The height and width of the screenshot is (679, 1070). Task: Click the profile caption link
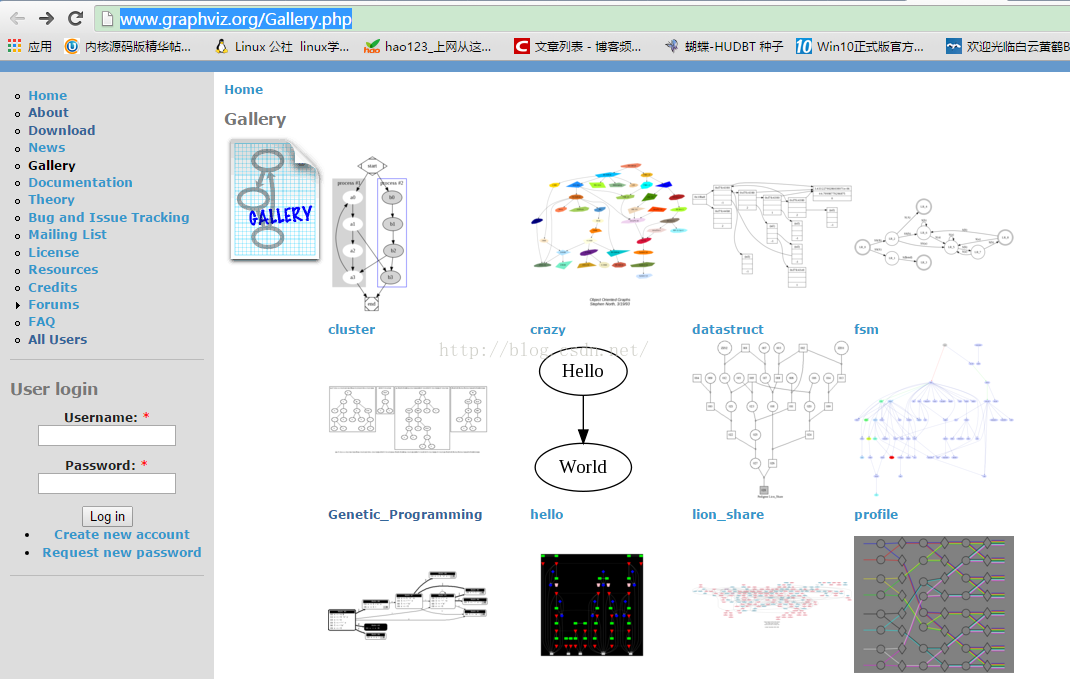pyautogui.click(x=876, y=515)
